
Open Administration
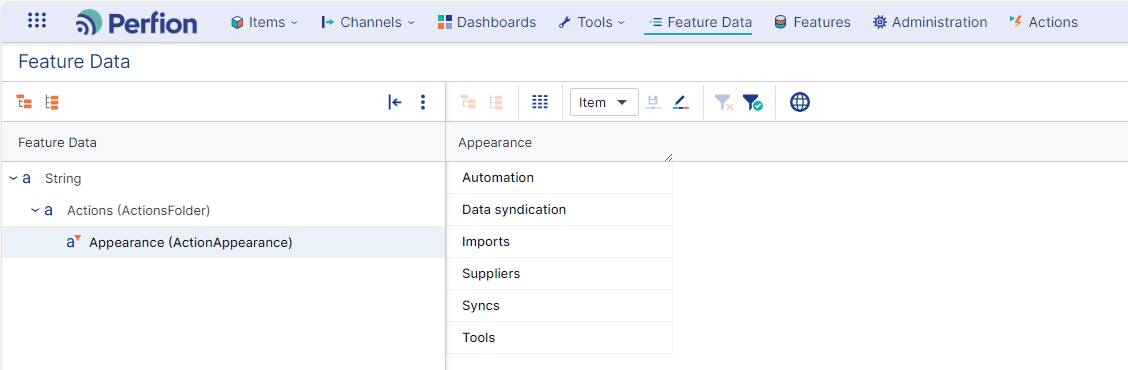click(929, 22)
